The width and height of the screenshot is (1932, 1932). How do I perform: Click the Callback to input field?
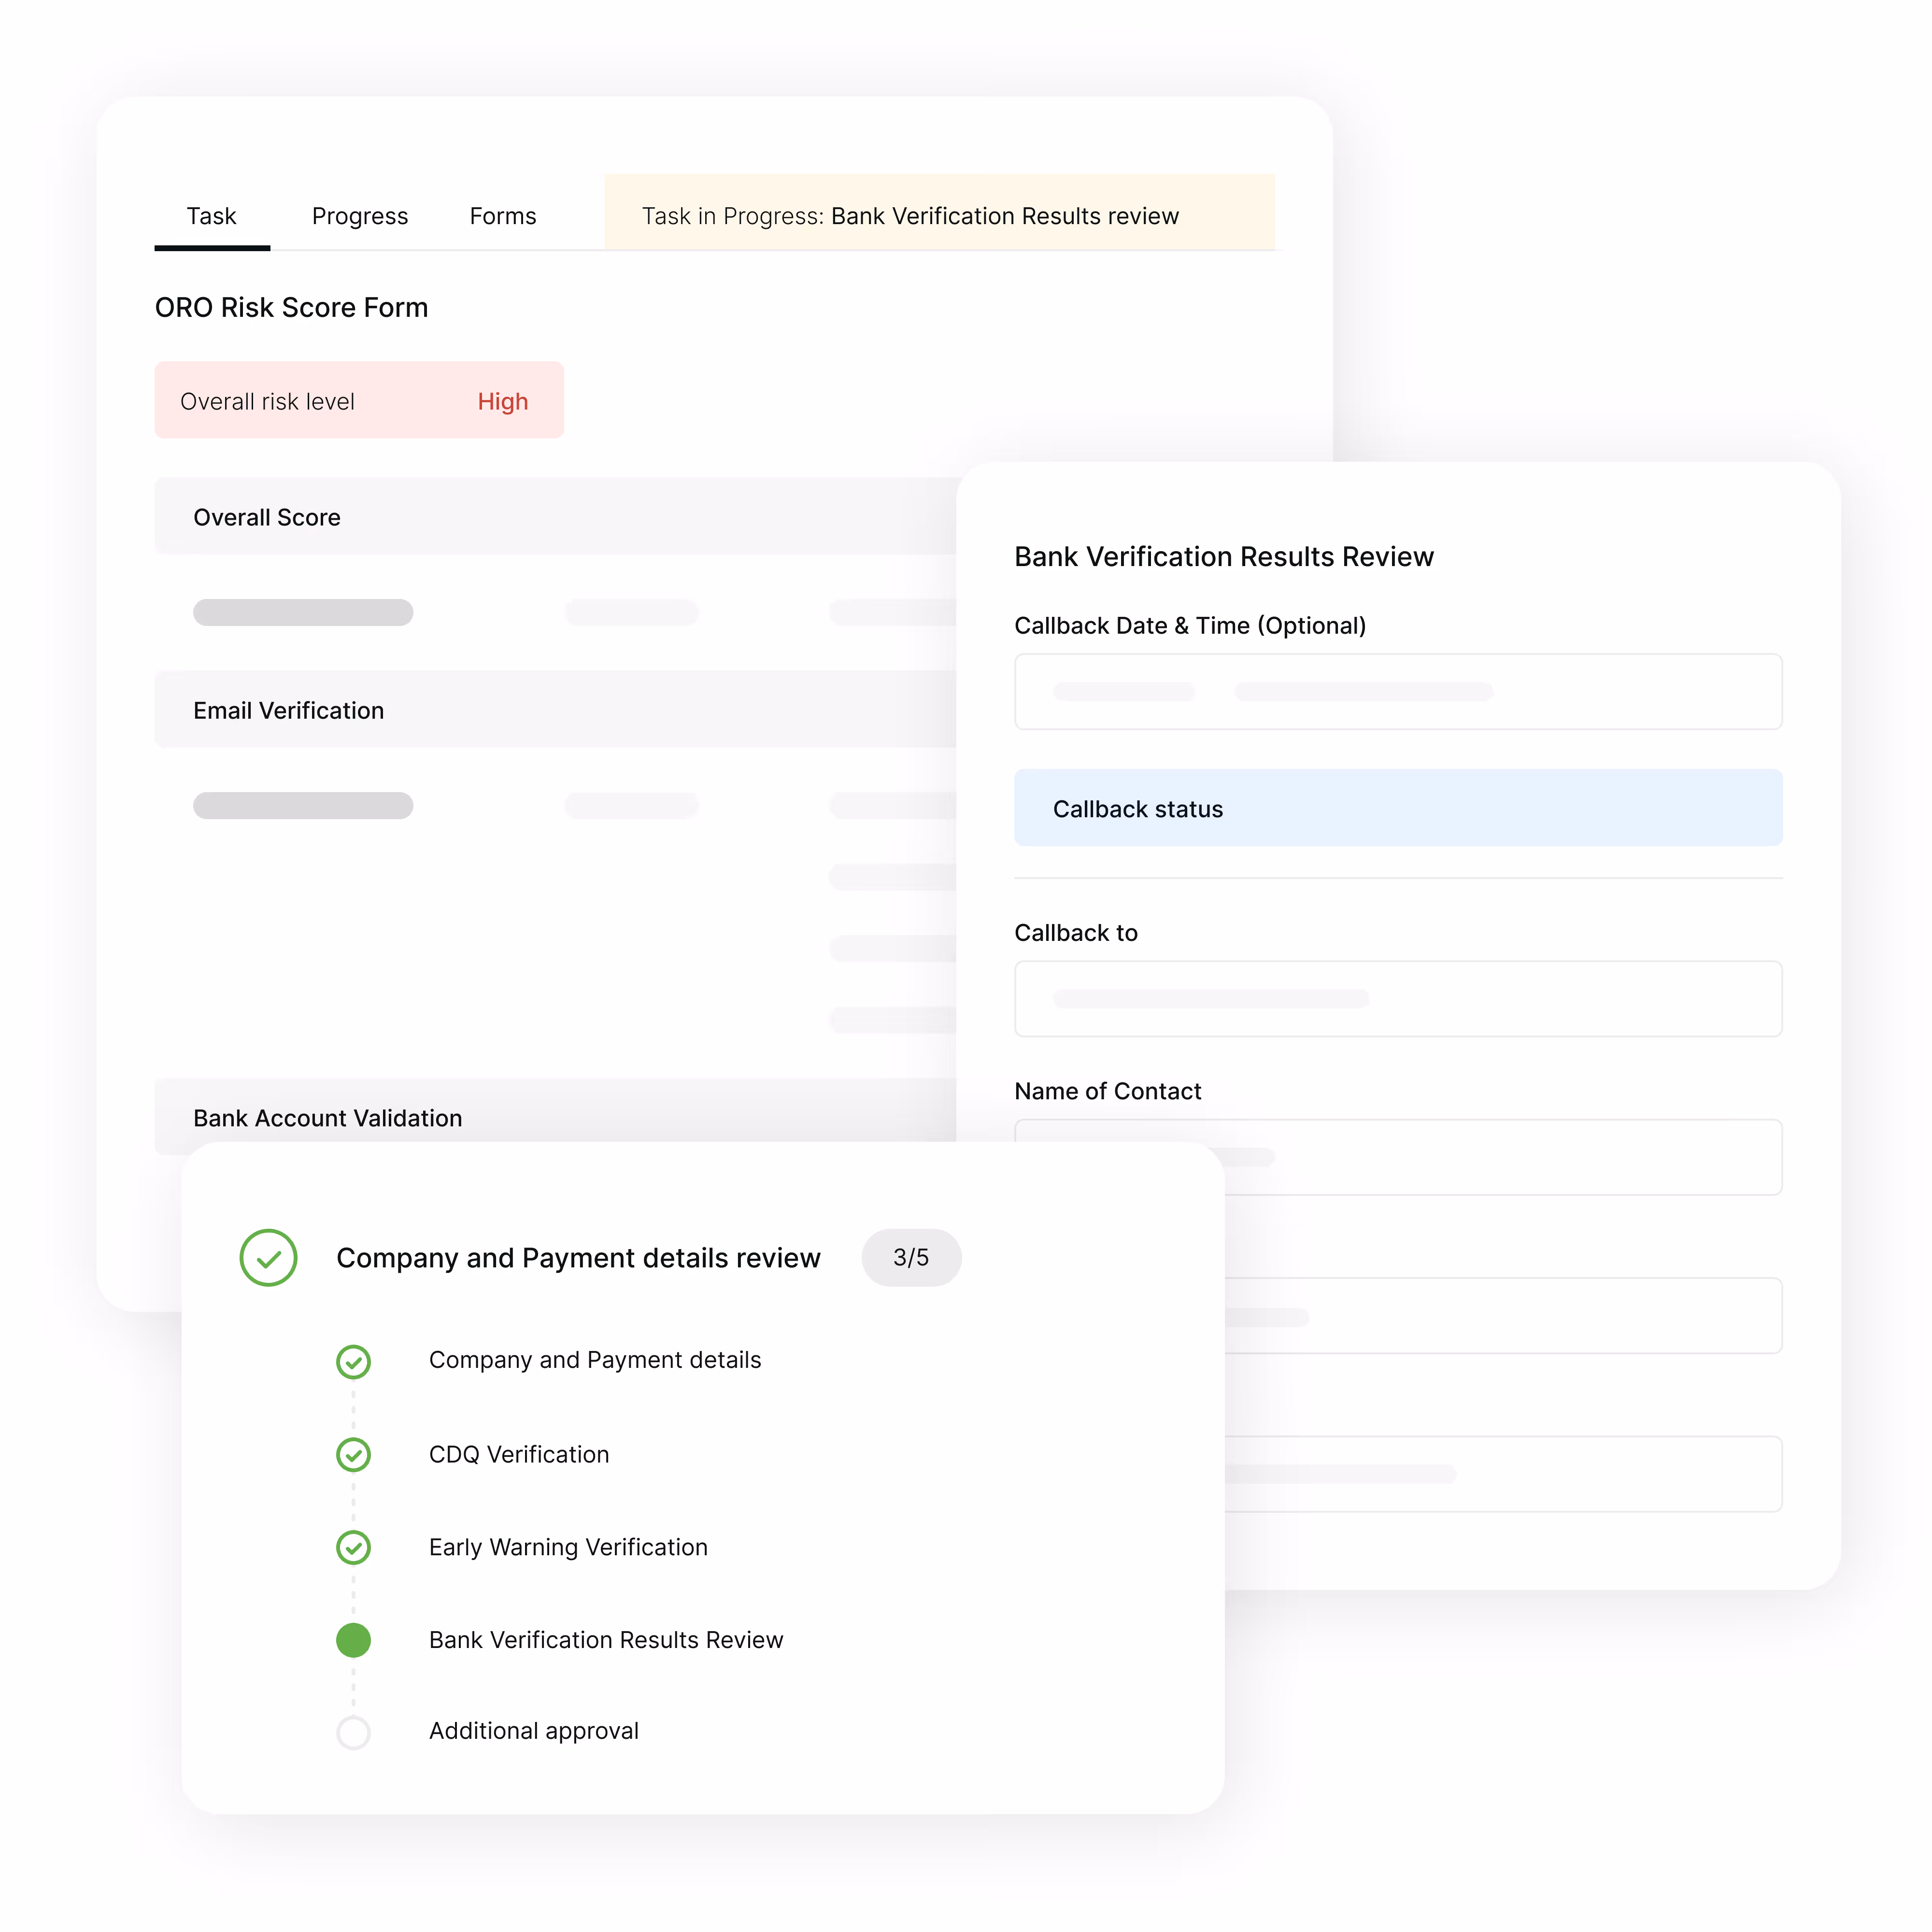pyautogui.click(x=1398, y=999)
